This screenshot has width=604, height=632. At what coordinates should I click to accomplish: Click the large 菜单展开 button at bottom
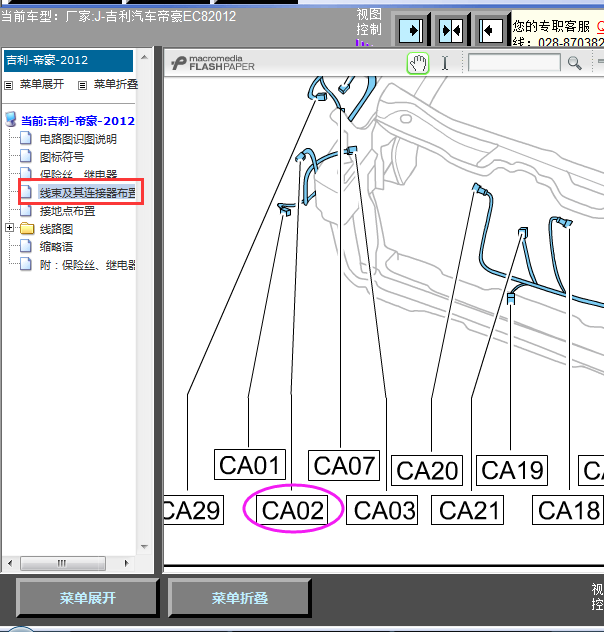pyautogui.click(x=87, y=598)
